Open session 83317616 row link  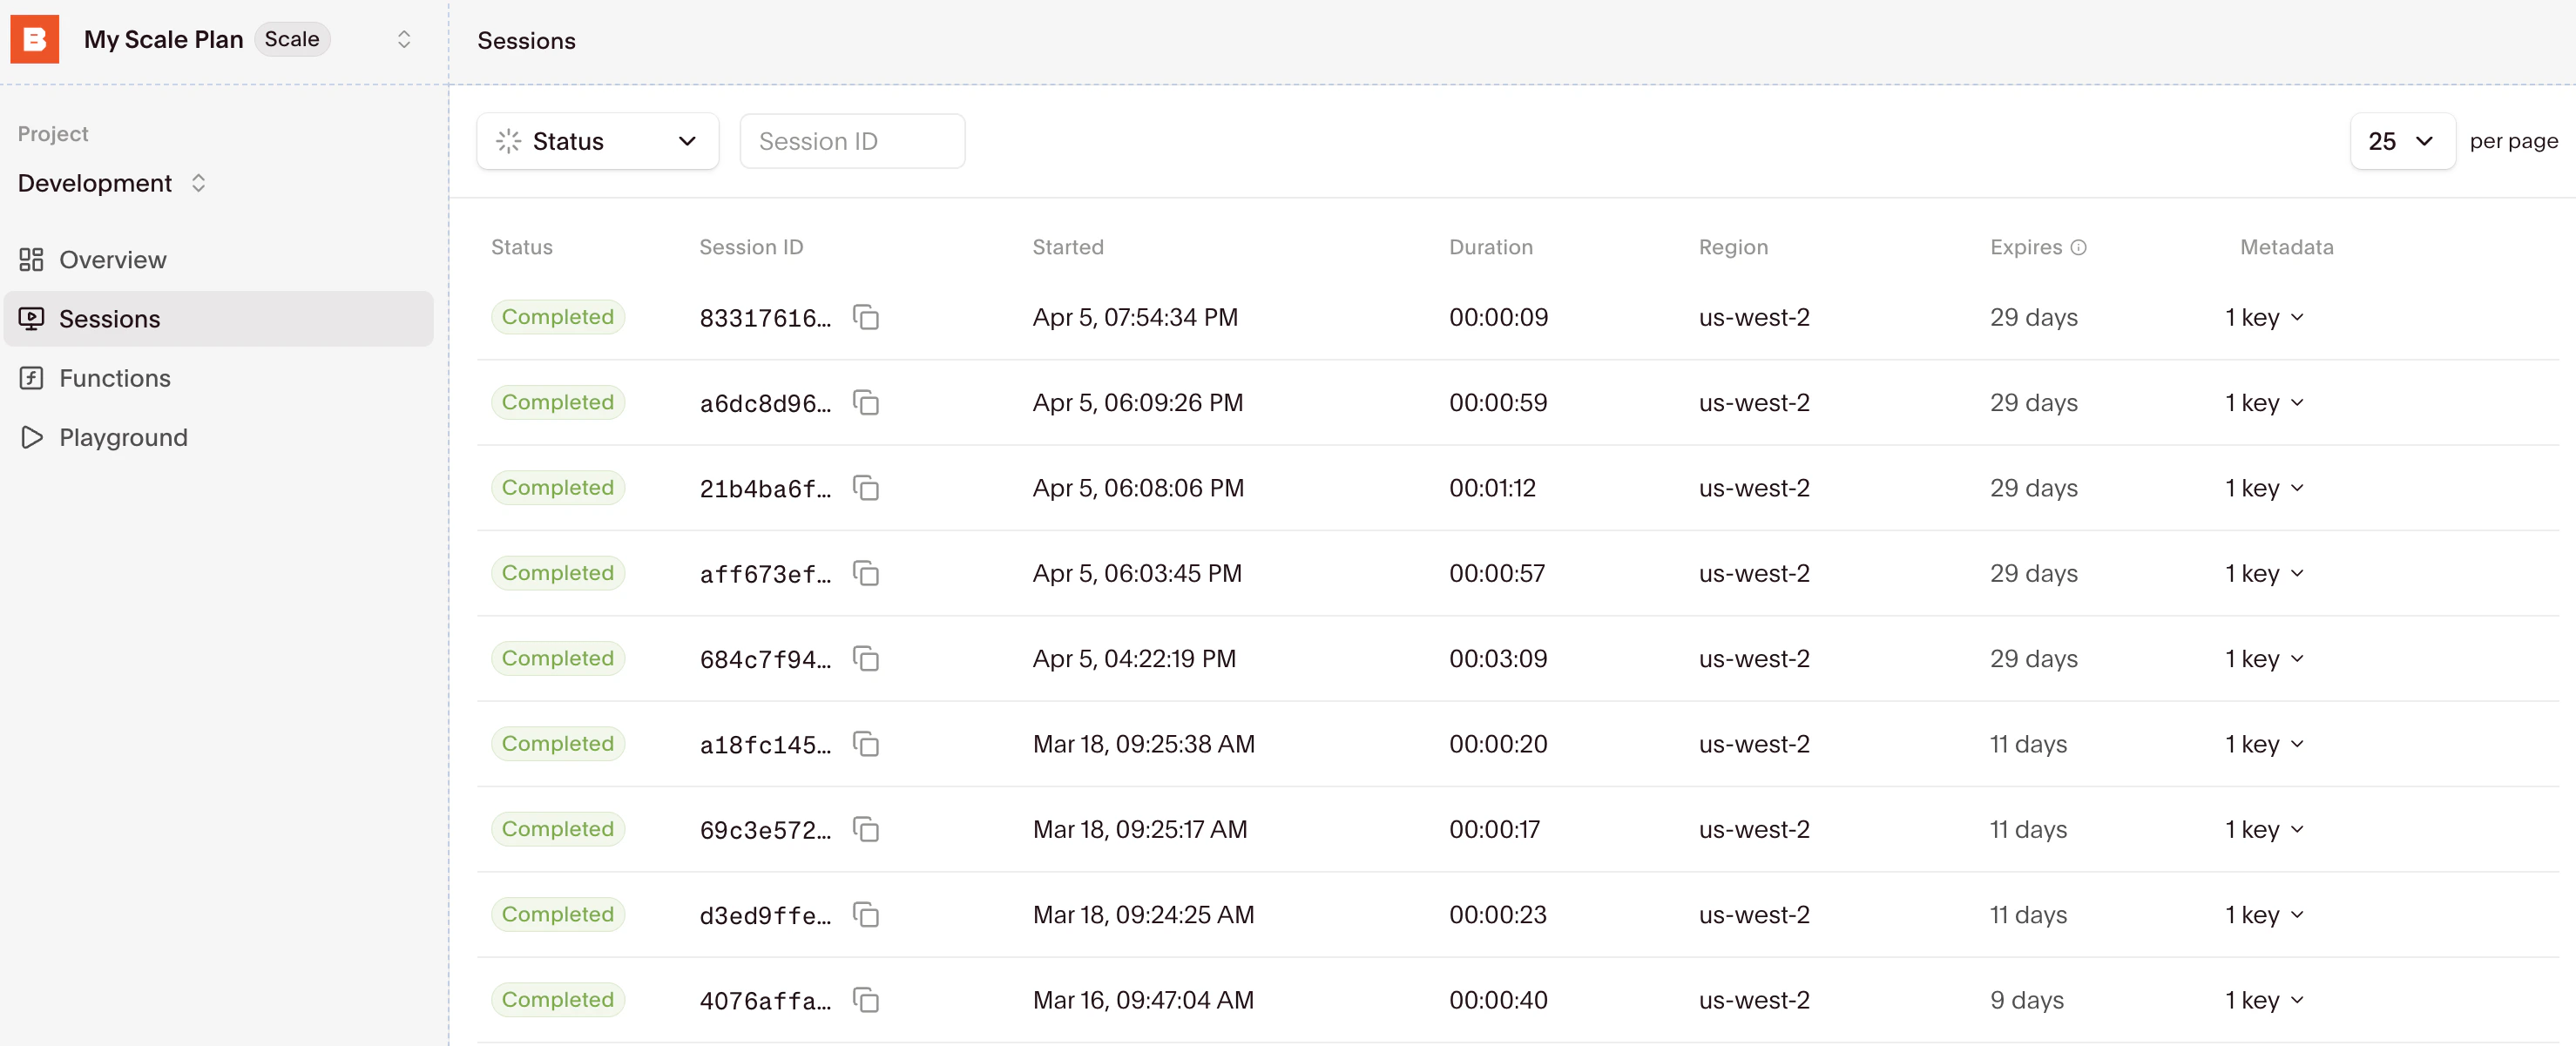coord(764,318)
